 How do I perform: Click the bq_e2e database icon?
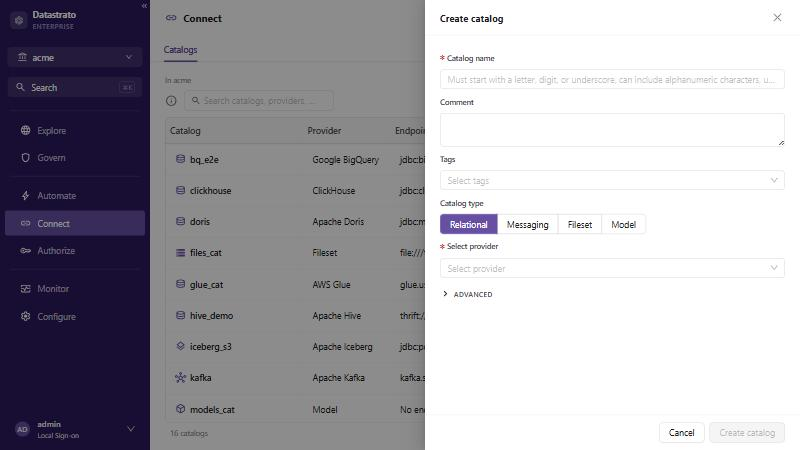181,159
